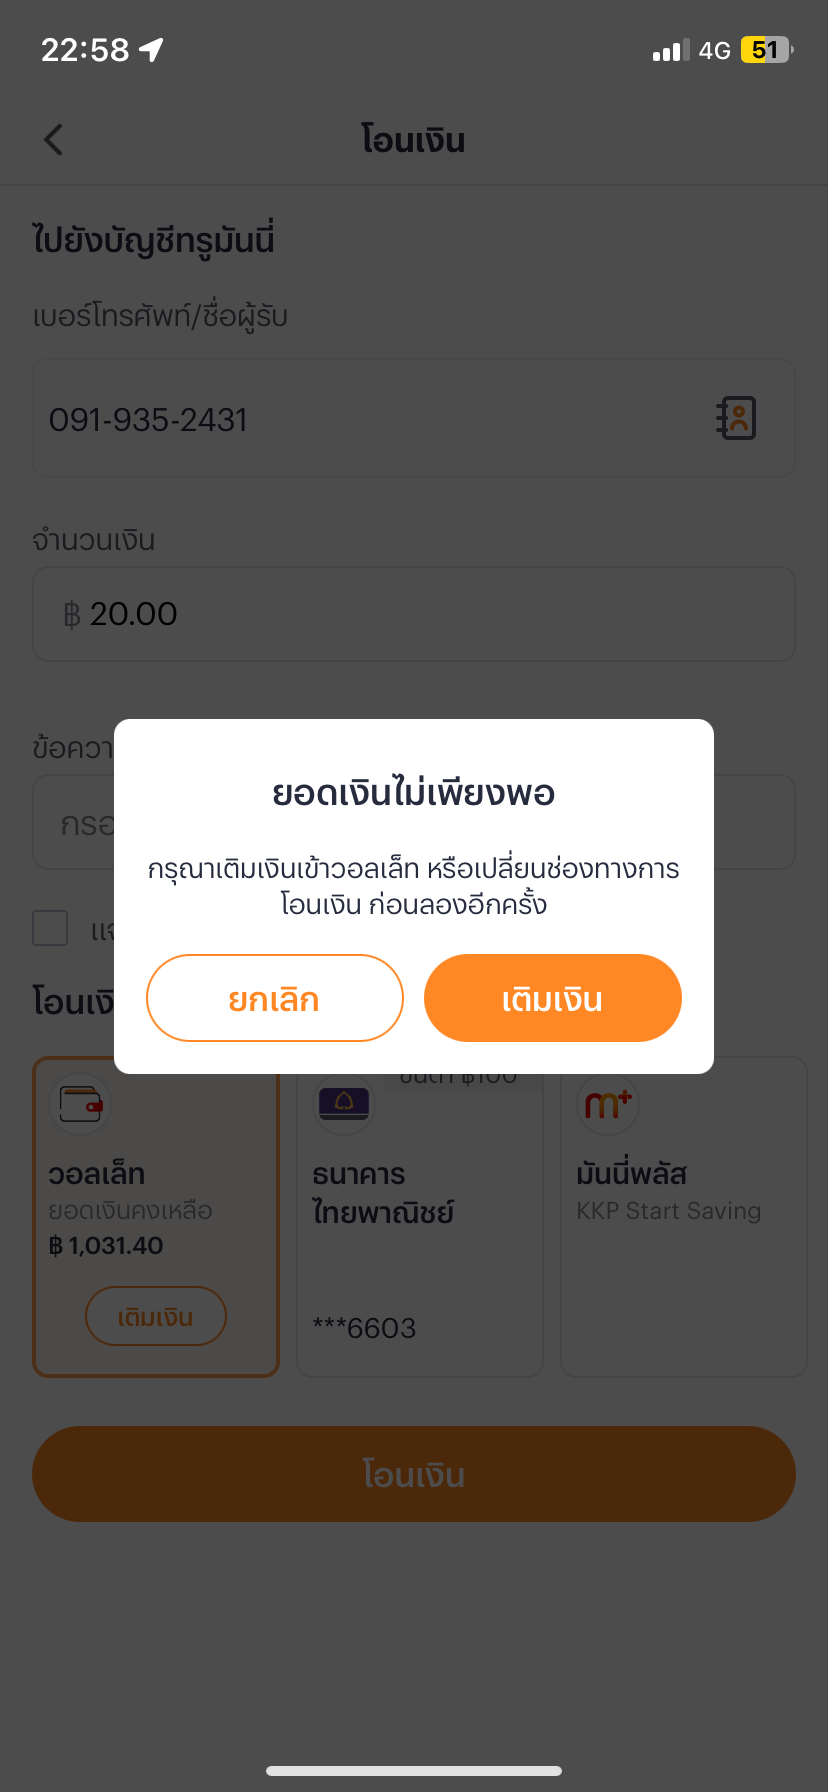Select ธนาคารไทยพาณิชย์ ***6603 account option
This screenshot has height=1792, width=828.
click(420, 1217)
